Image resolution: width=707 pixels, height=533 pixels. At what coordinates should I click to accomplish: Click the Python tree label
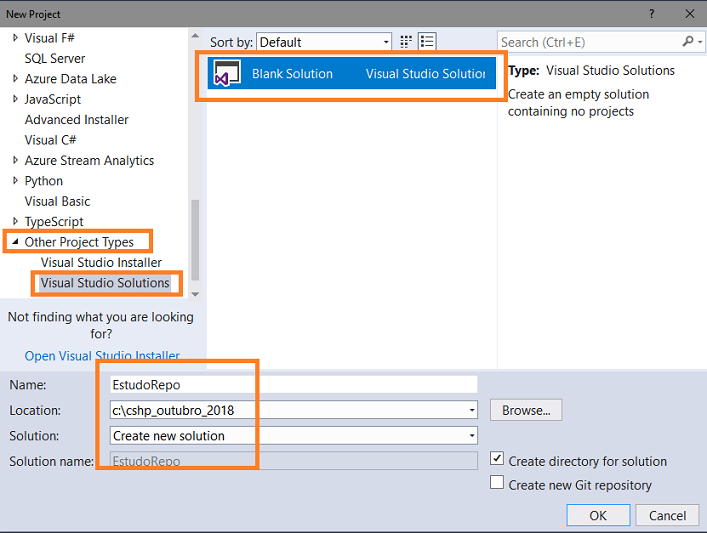[44, 181]
